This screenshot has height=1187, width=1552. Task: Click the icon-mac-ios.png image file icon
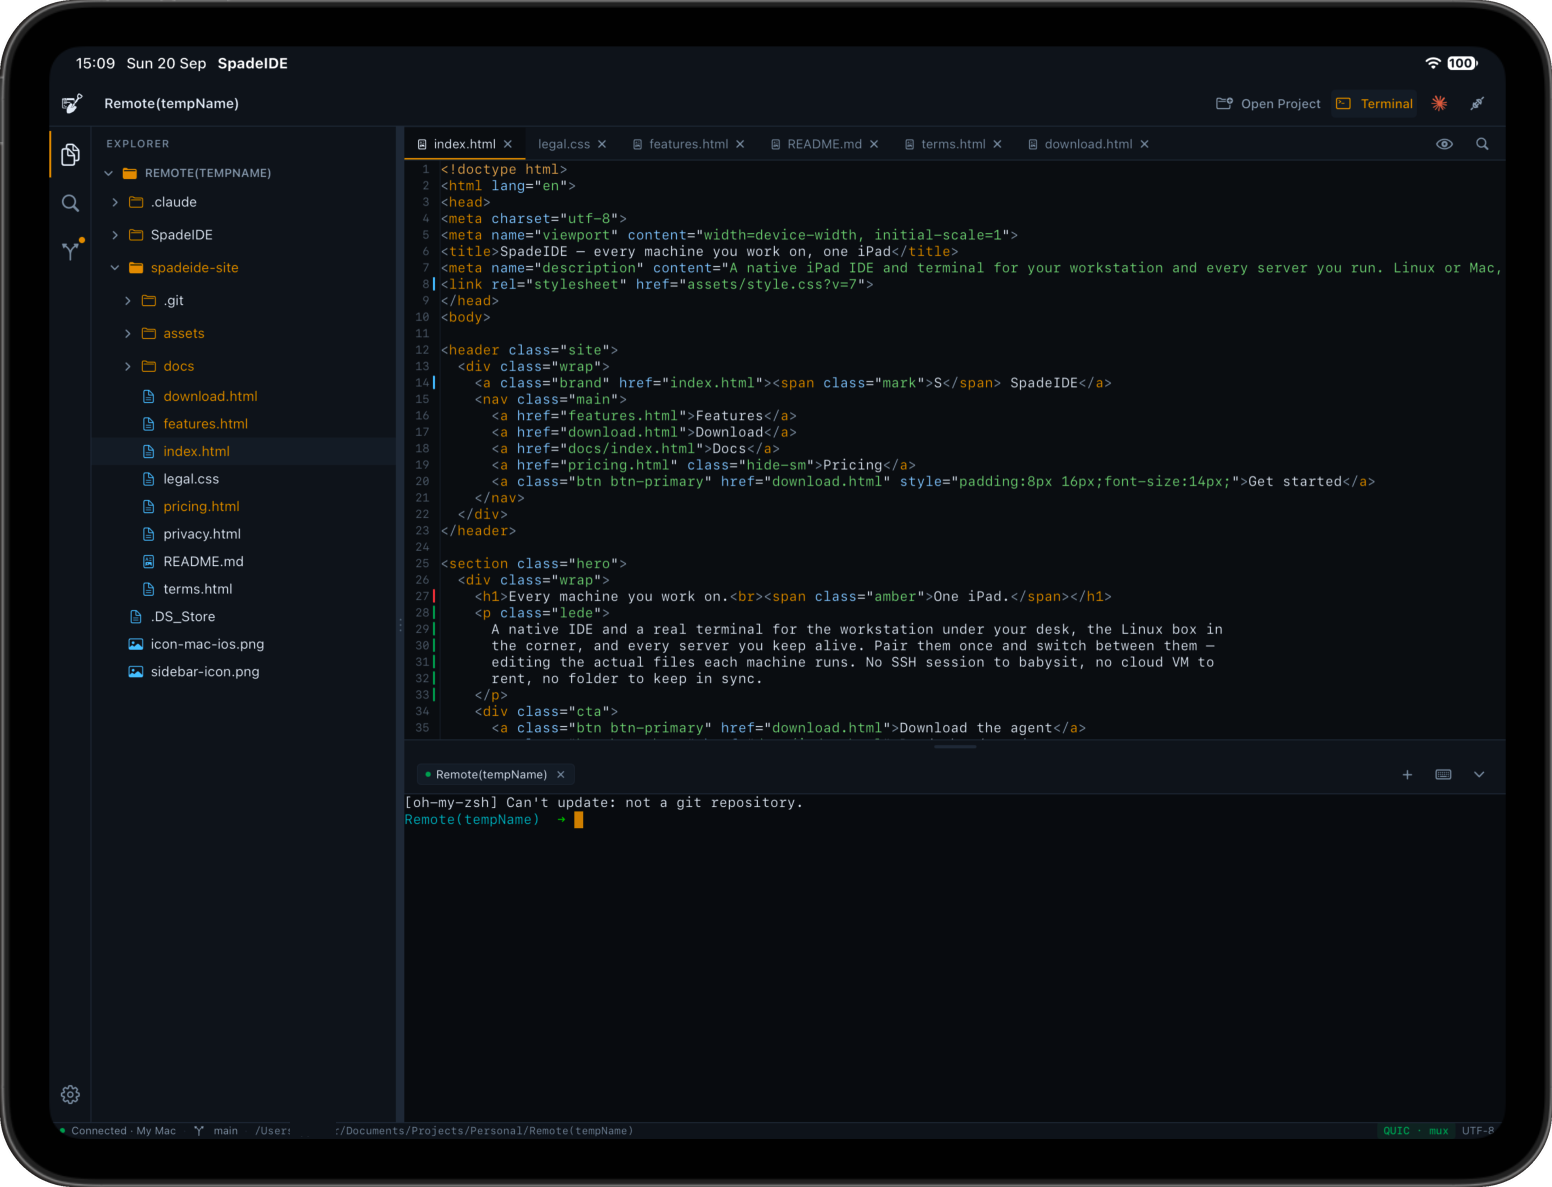pyautogui.click(x=136, y=644)
